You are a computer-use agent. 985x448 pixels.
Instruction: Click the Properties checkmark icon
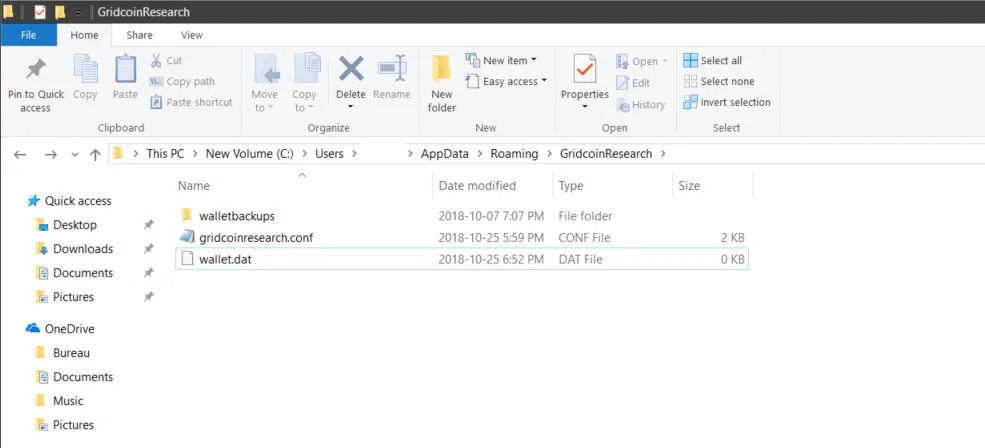coord(585,69)
